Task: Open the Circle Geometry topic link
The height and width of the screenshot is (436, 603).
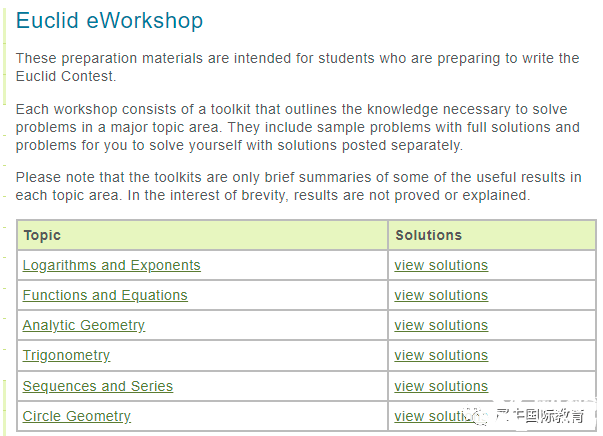Action: 77,416
